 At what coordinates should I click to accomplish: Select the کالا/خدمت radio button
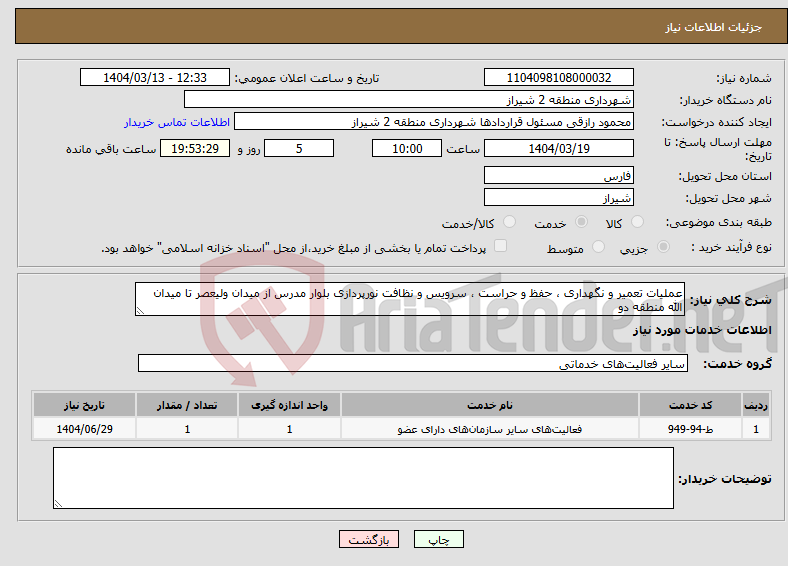[509, 222]
